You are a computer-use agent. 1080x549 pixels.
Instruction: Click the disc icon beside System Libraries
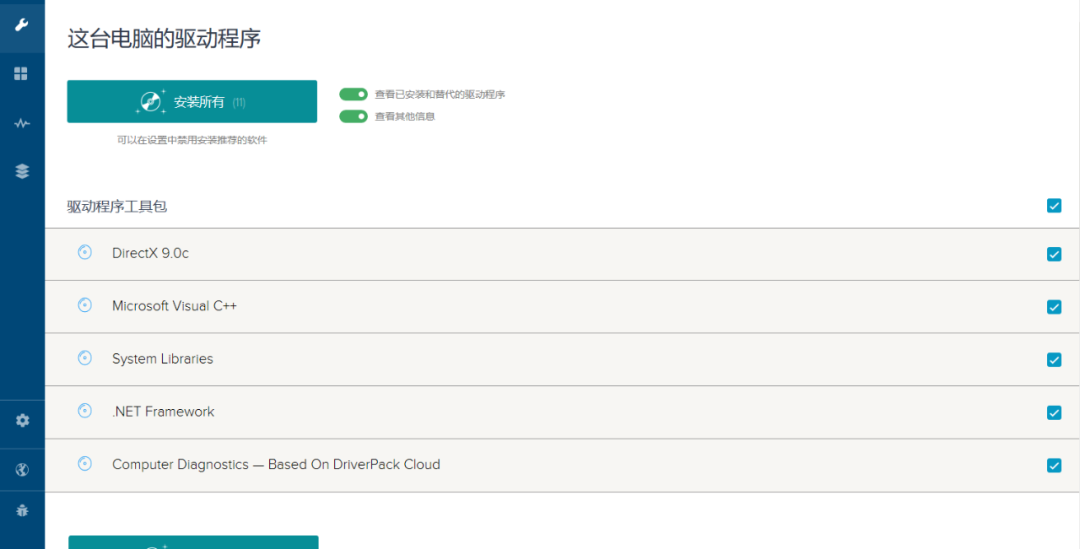pos(85,358)
